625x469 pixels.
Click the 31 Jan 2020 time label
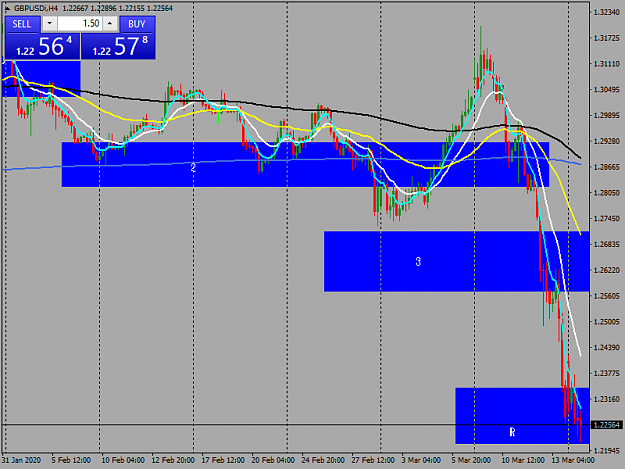point(22,460)
